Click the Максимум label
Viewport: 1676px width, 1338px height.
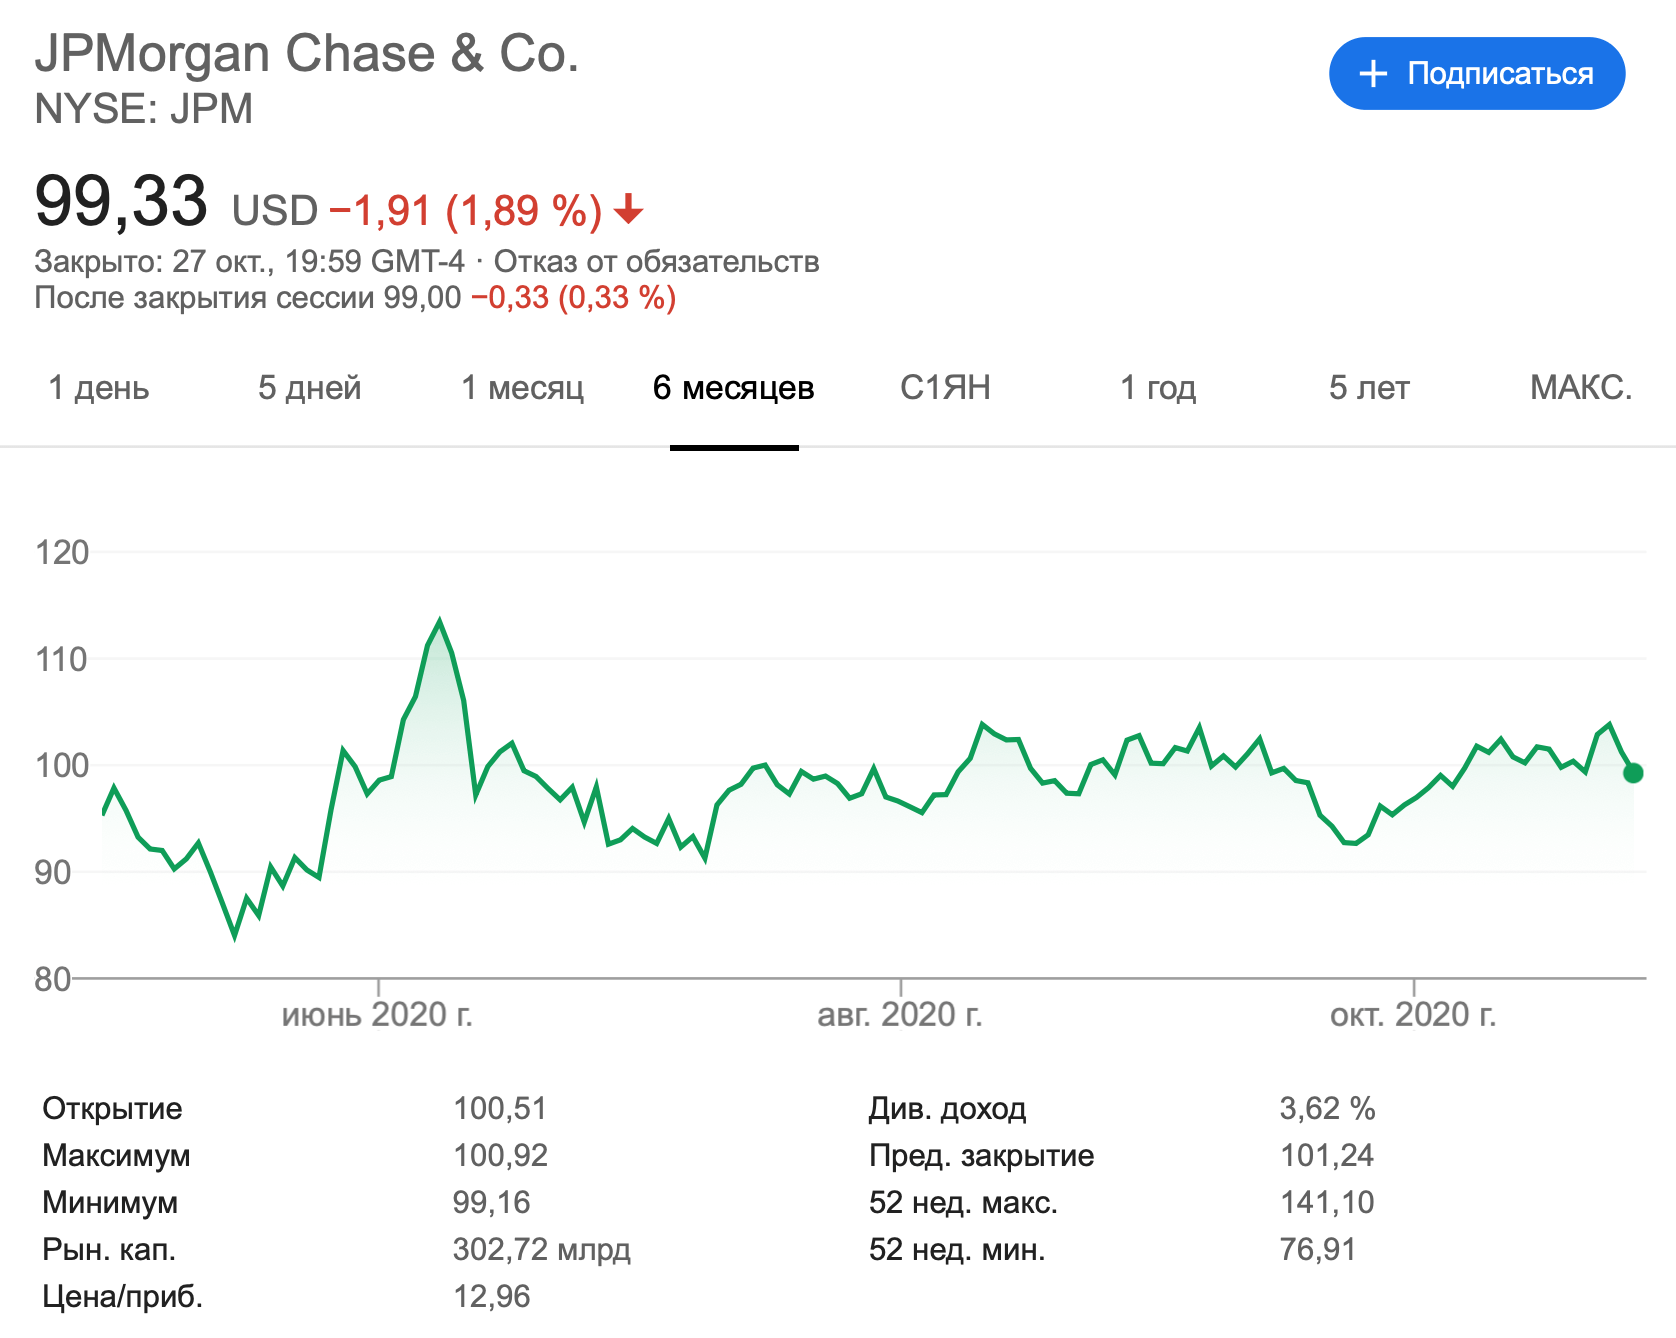[x=116, y=1155]
